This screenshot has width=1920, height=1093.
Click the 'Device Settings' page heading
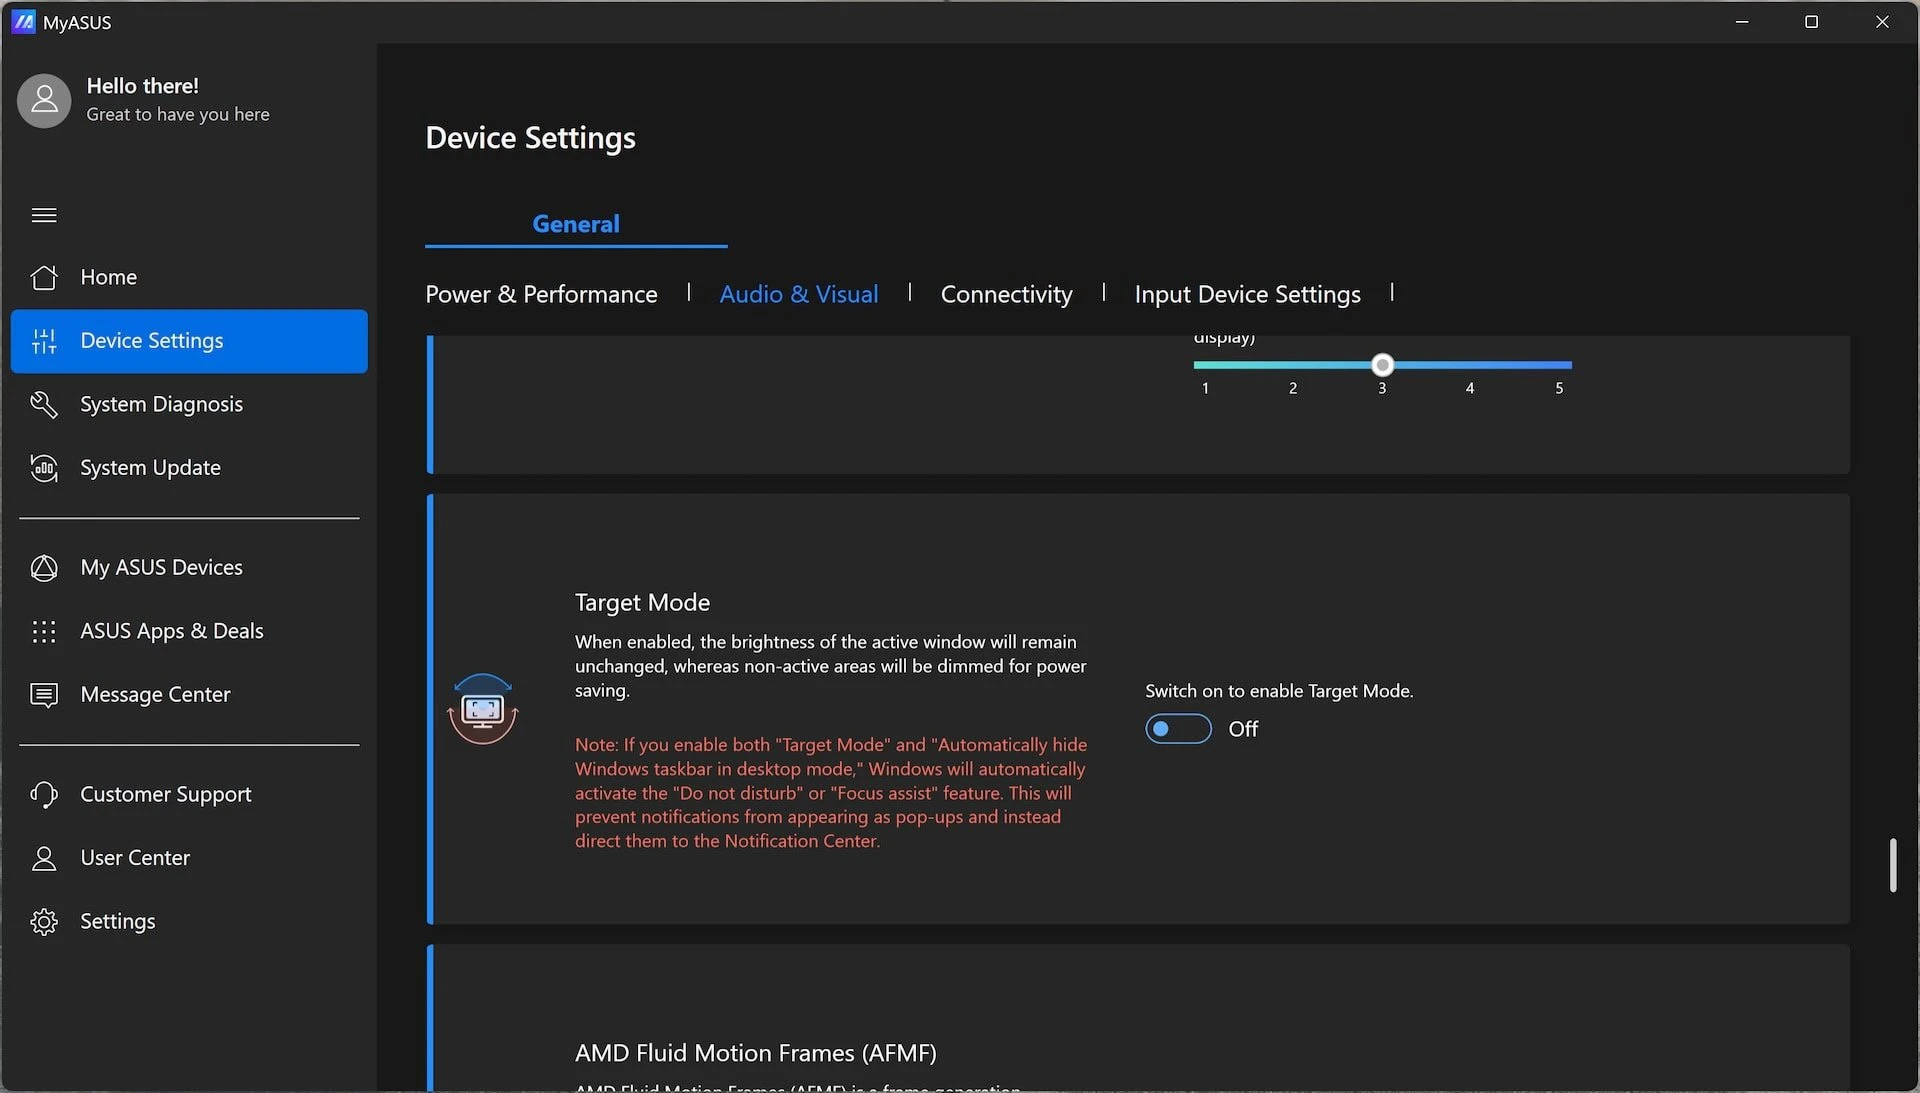[x=530, y=138]
